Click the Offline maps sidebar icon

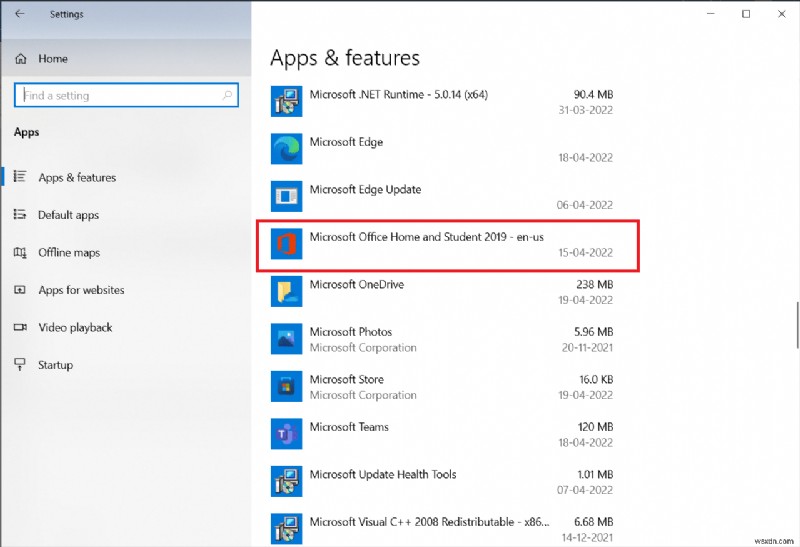[19, 252]
